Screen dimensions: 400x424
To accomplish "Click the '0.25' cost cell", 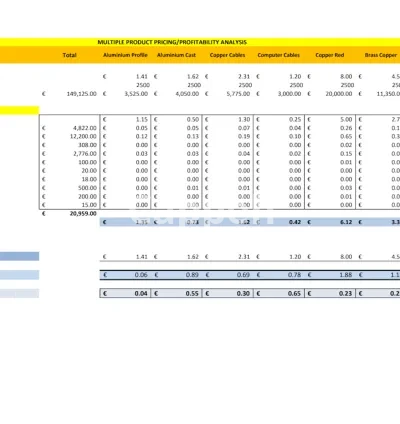I will pos(295,119).
